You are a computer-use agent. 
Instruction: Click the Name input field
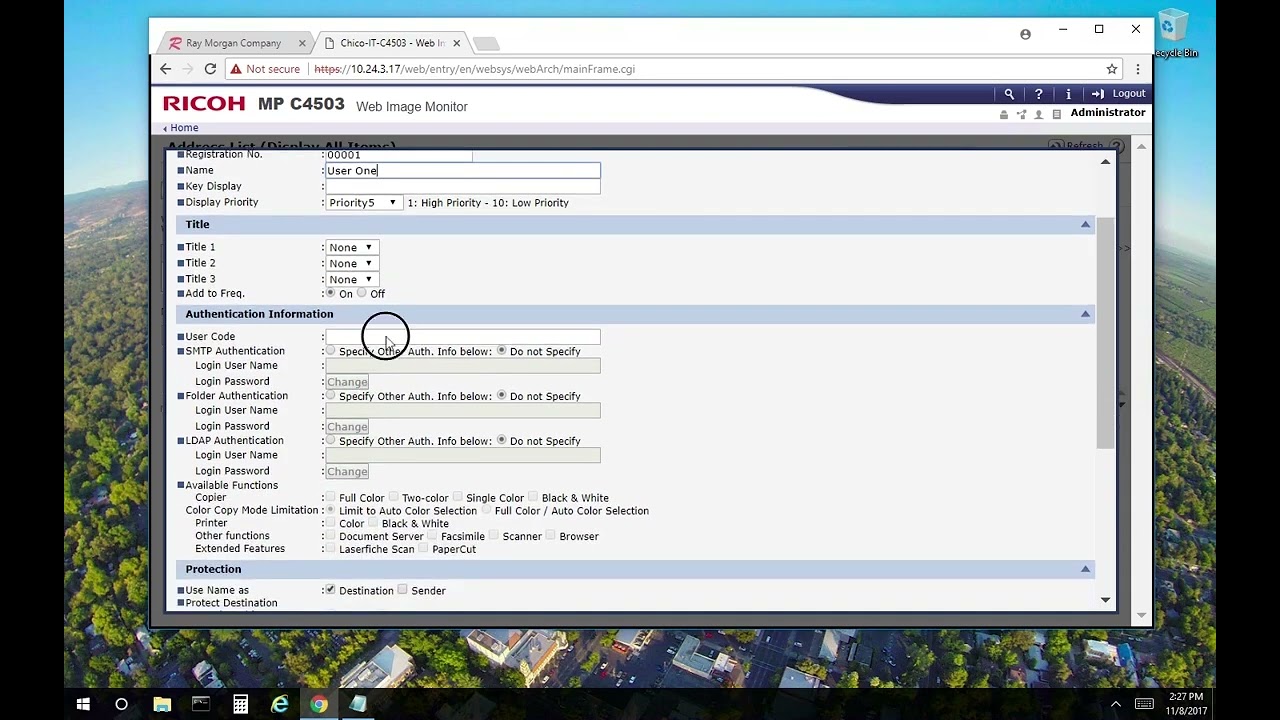tap(463, 171)
